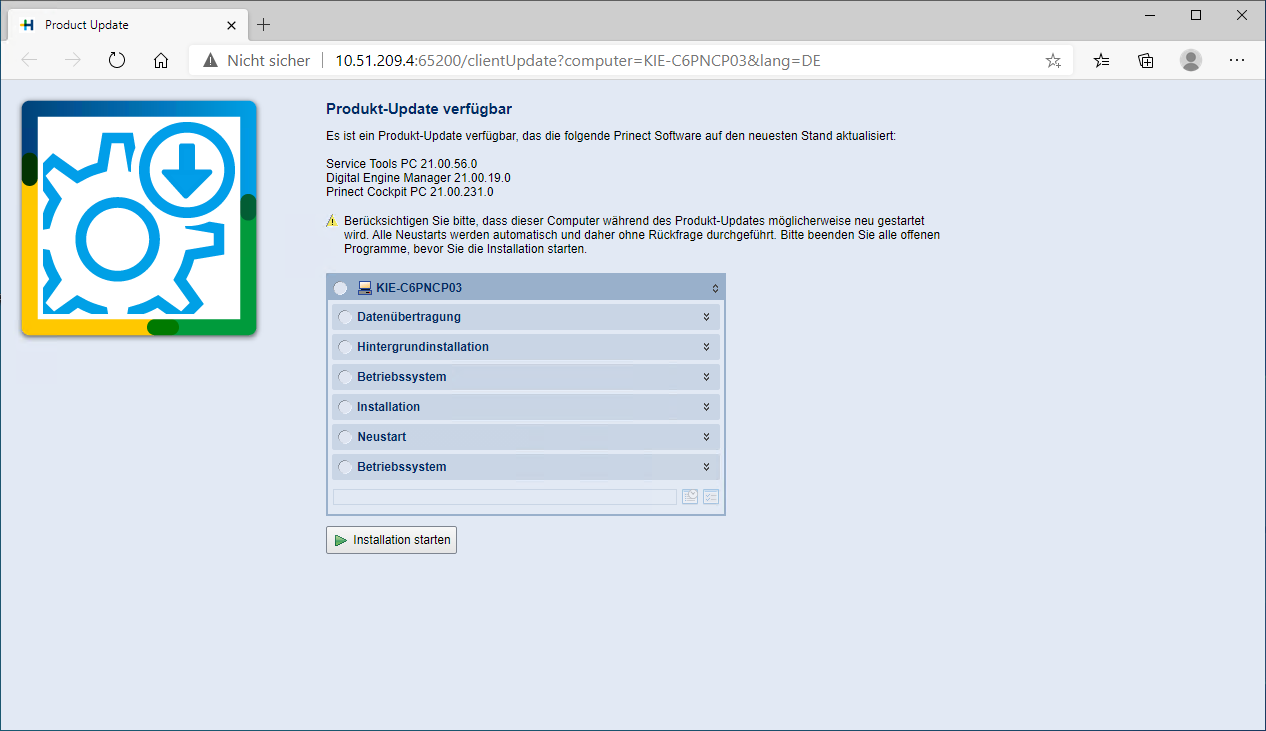Click the Datenübertragung status circle
The image size is (1266, 731).
[x=346, y=318]
